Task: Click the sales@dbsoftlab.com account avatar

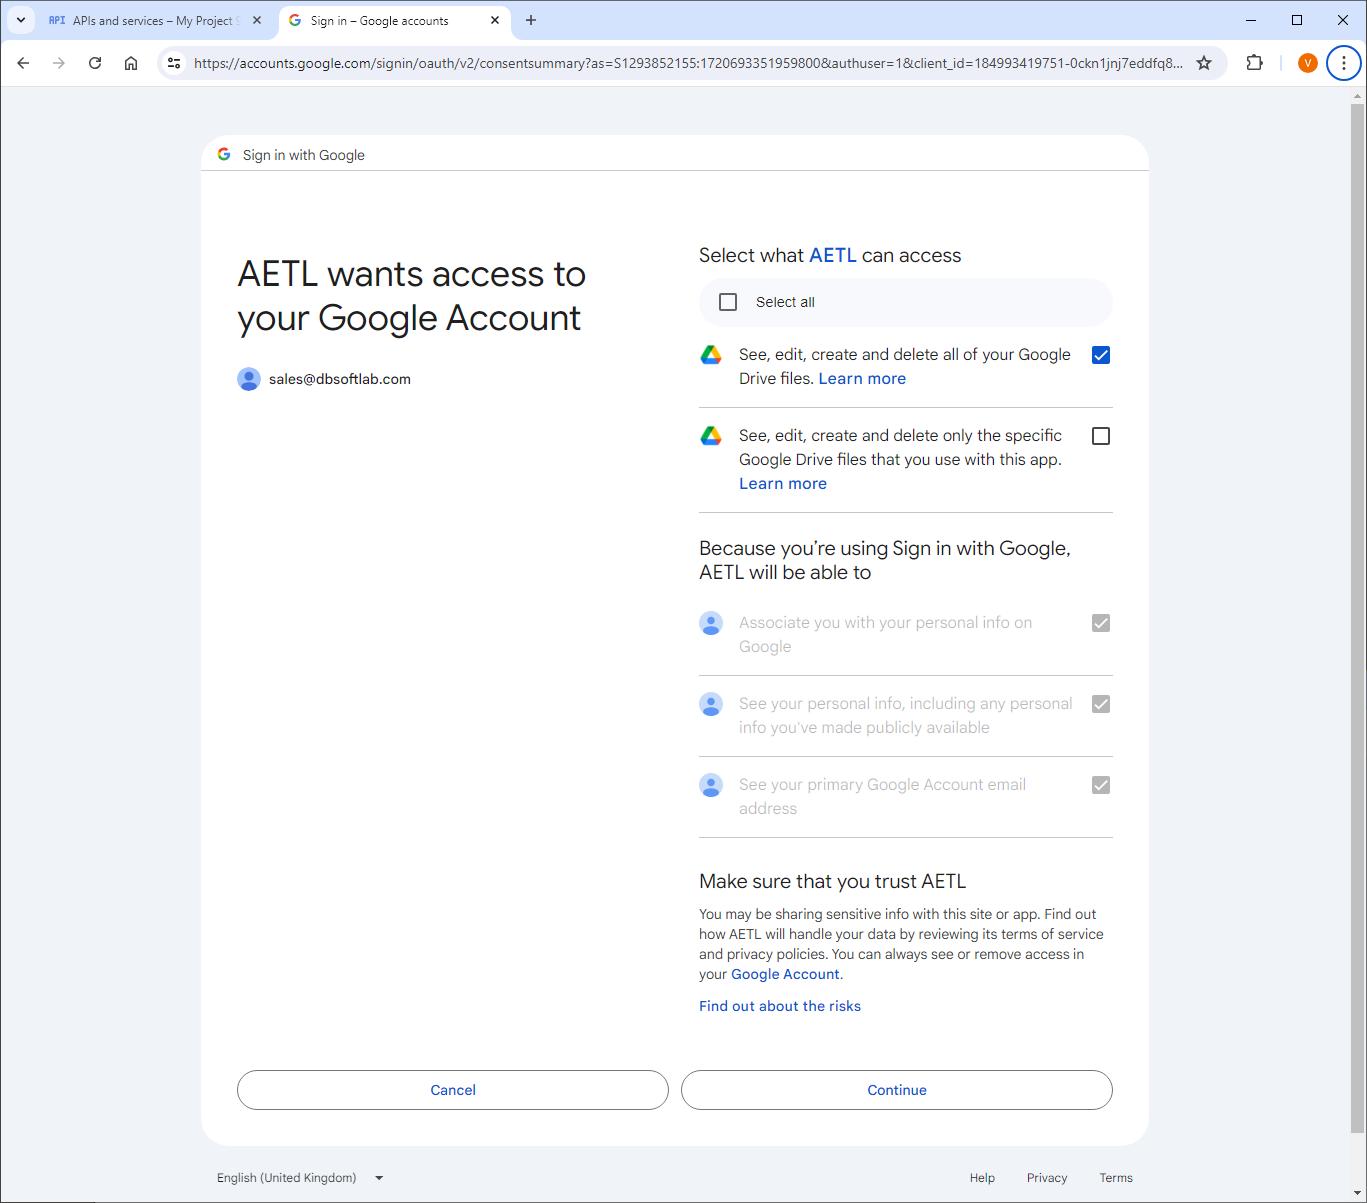Action: 249,379
